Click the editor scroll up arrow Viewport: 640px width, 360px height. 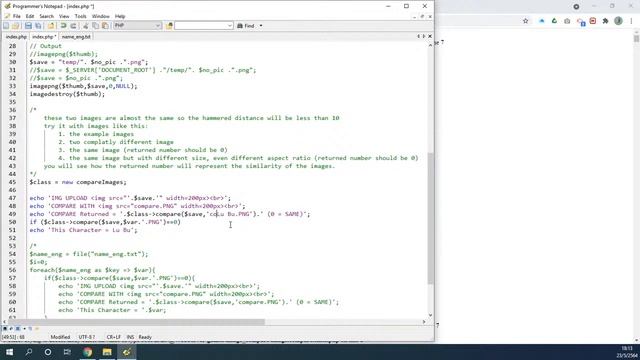(x=431, y=45)
